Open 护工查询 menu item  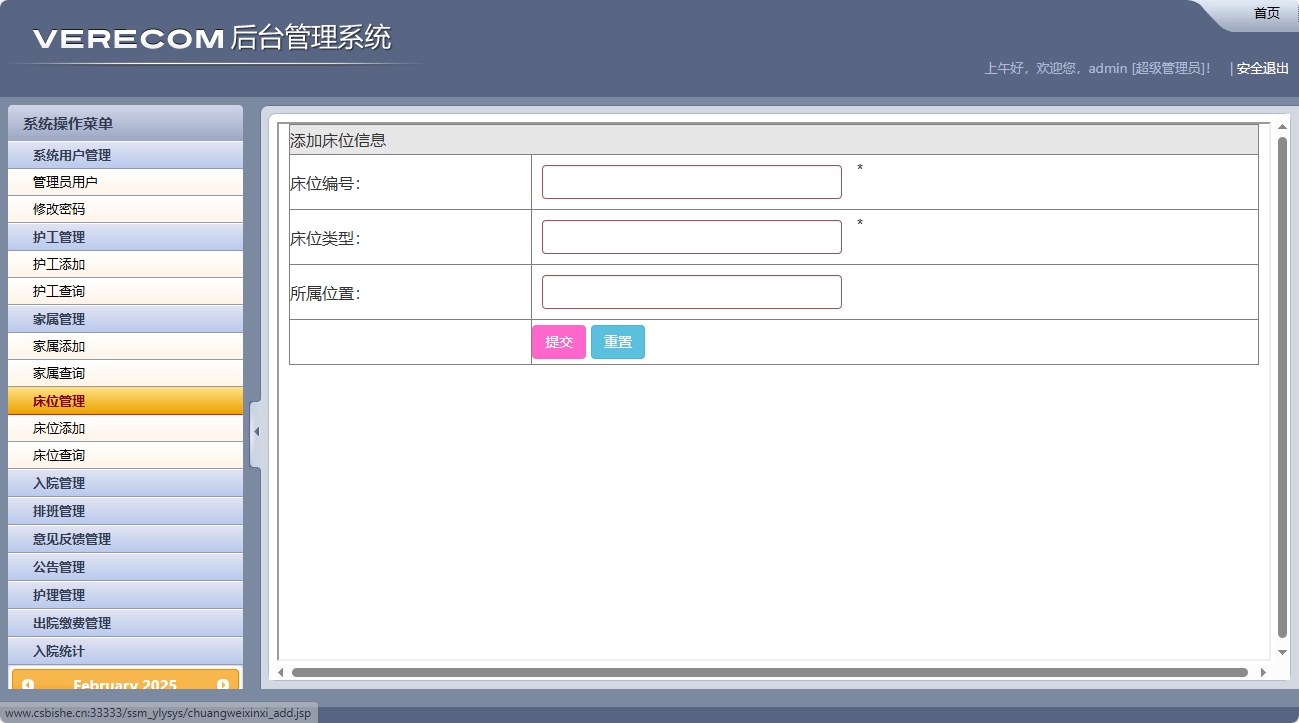[x=125, y=291]
